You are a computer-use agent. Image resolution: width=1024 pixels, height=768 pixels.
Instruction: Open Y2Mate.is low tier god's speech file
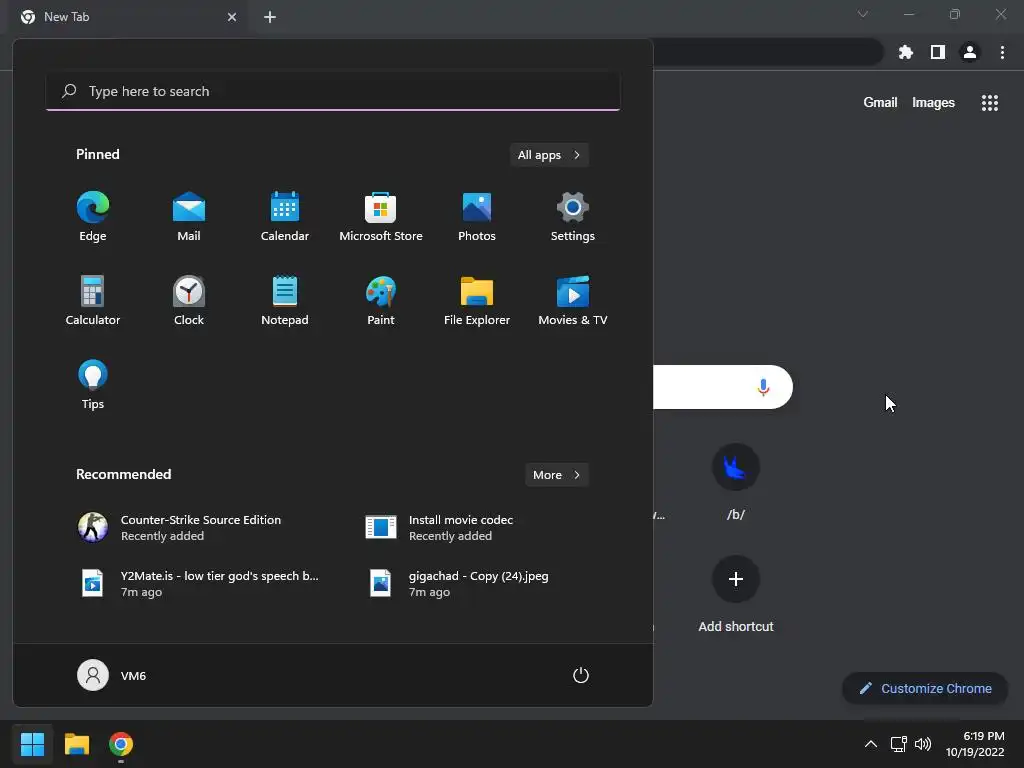point(199,583)
